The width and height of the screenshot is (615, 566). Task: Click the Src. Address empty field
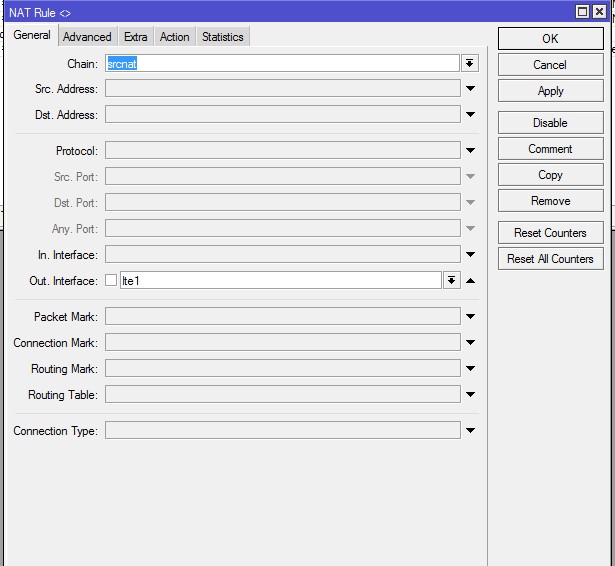[282, 88]
